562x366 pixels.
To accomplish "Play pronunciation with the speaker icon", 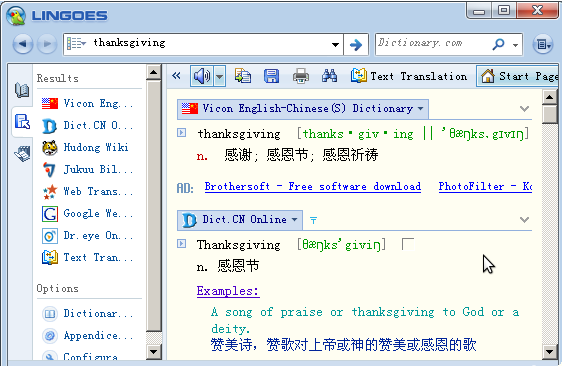I will click(x=202, y=76).
